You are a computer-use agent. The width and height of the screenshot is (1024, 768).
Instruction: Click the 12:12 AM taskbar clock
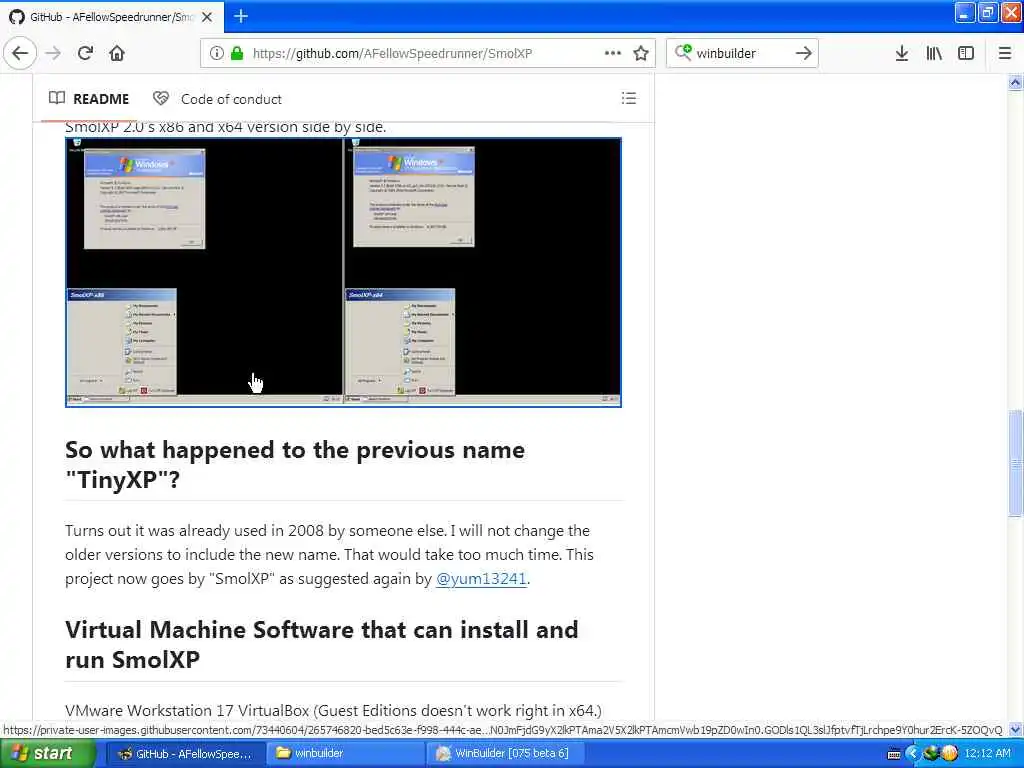click(987, 753)
